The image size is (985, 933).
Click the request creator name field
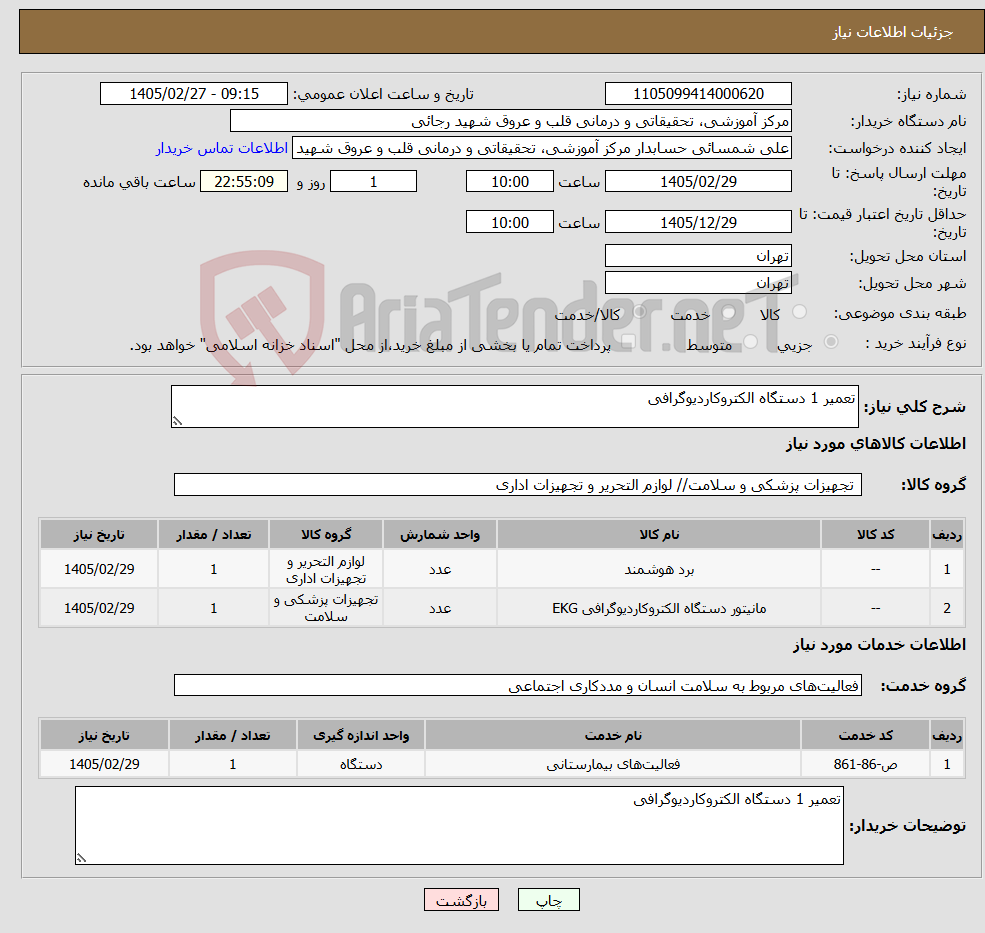click(x=541, y=148)
